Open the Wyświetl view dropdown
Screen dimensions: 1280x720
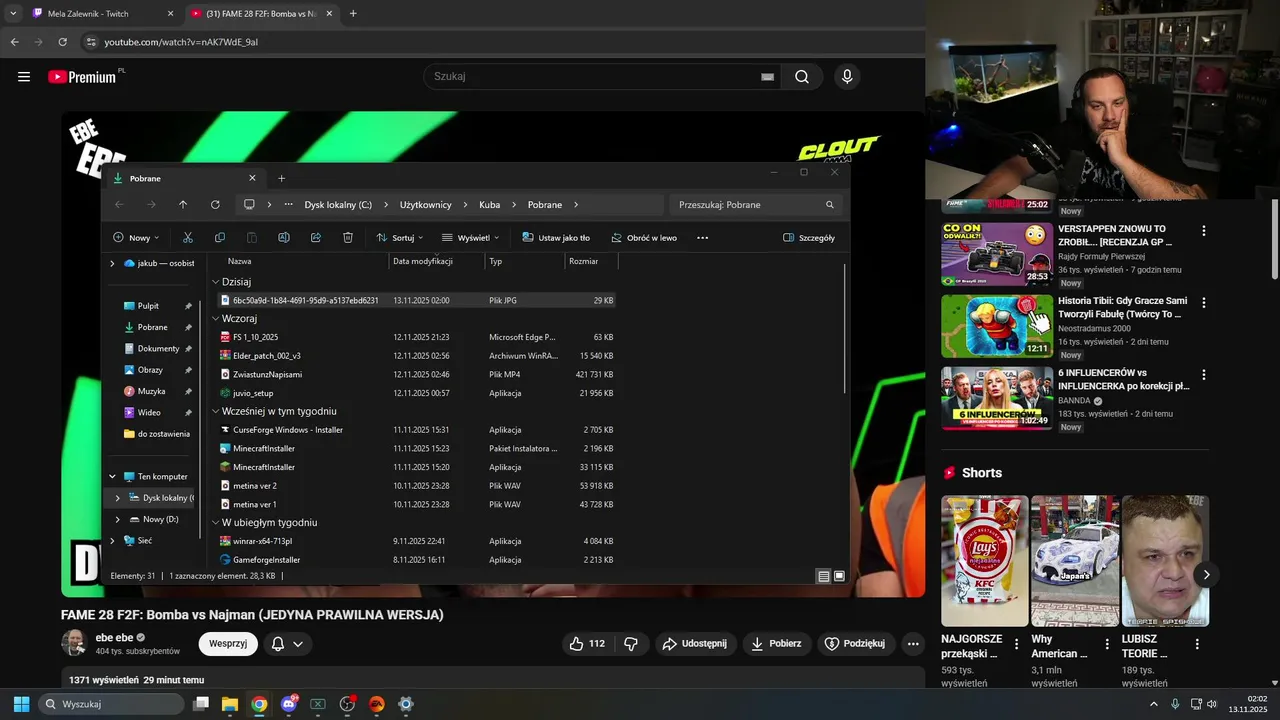click(469, 238)
